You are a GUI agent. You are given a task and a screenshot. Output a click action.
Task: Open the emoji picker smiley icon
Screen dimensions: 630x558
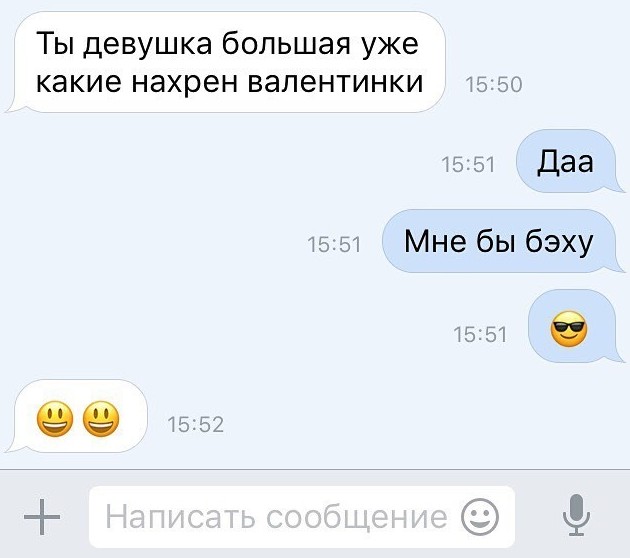point(479,517)
